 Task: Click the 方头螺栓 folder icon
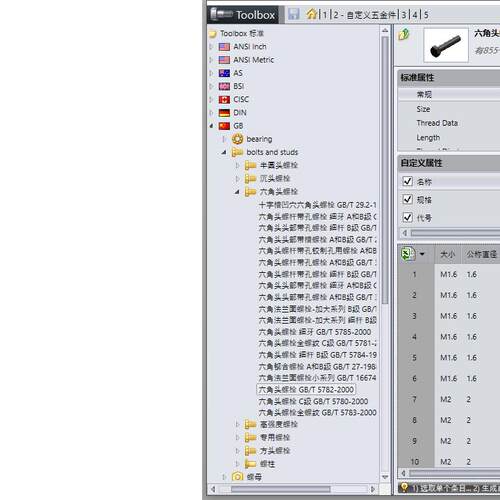coord(250,451)
